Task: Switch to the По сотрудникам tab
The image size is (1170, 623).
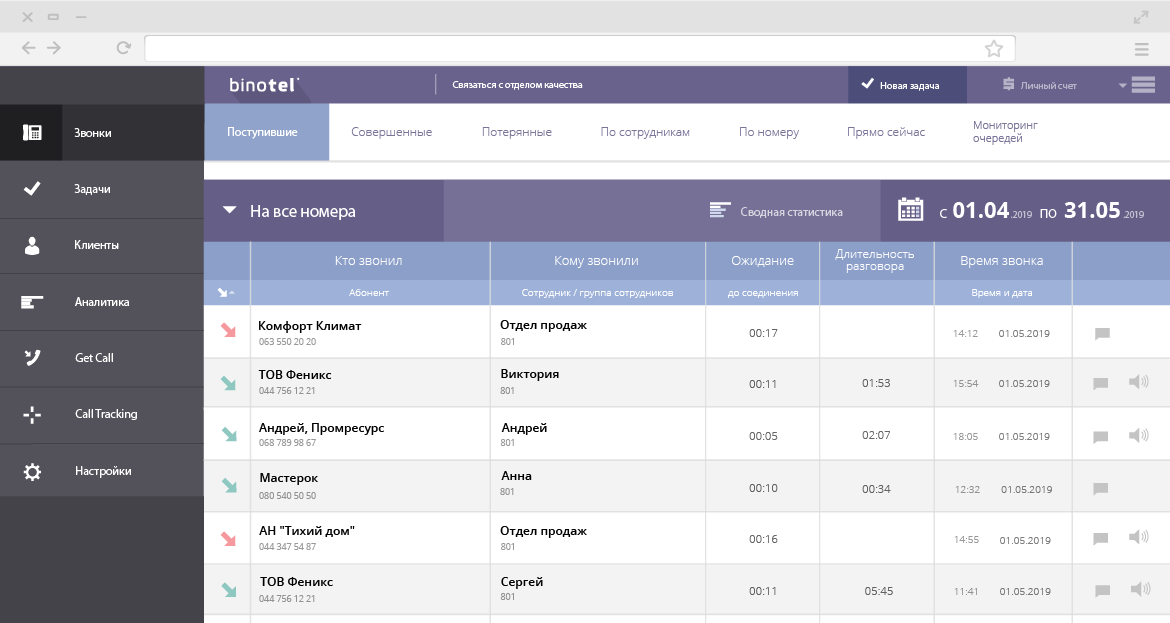Action: 645,132
